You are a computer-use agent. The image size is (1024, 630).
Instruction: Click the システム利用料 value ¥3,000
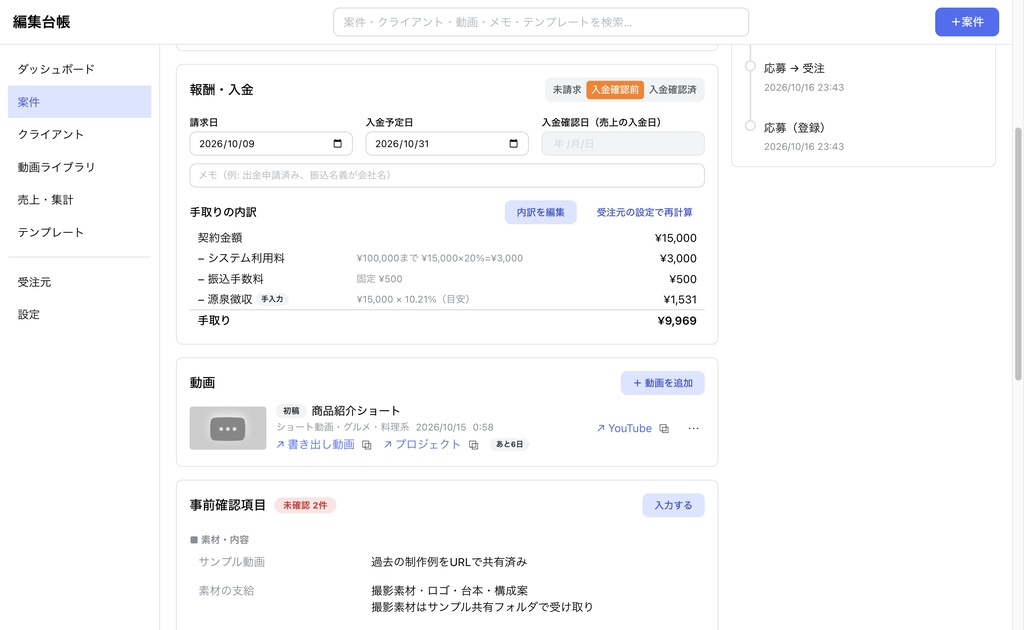tap(678, 259)
